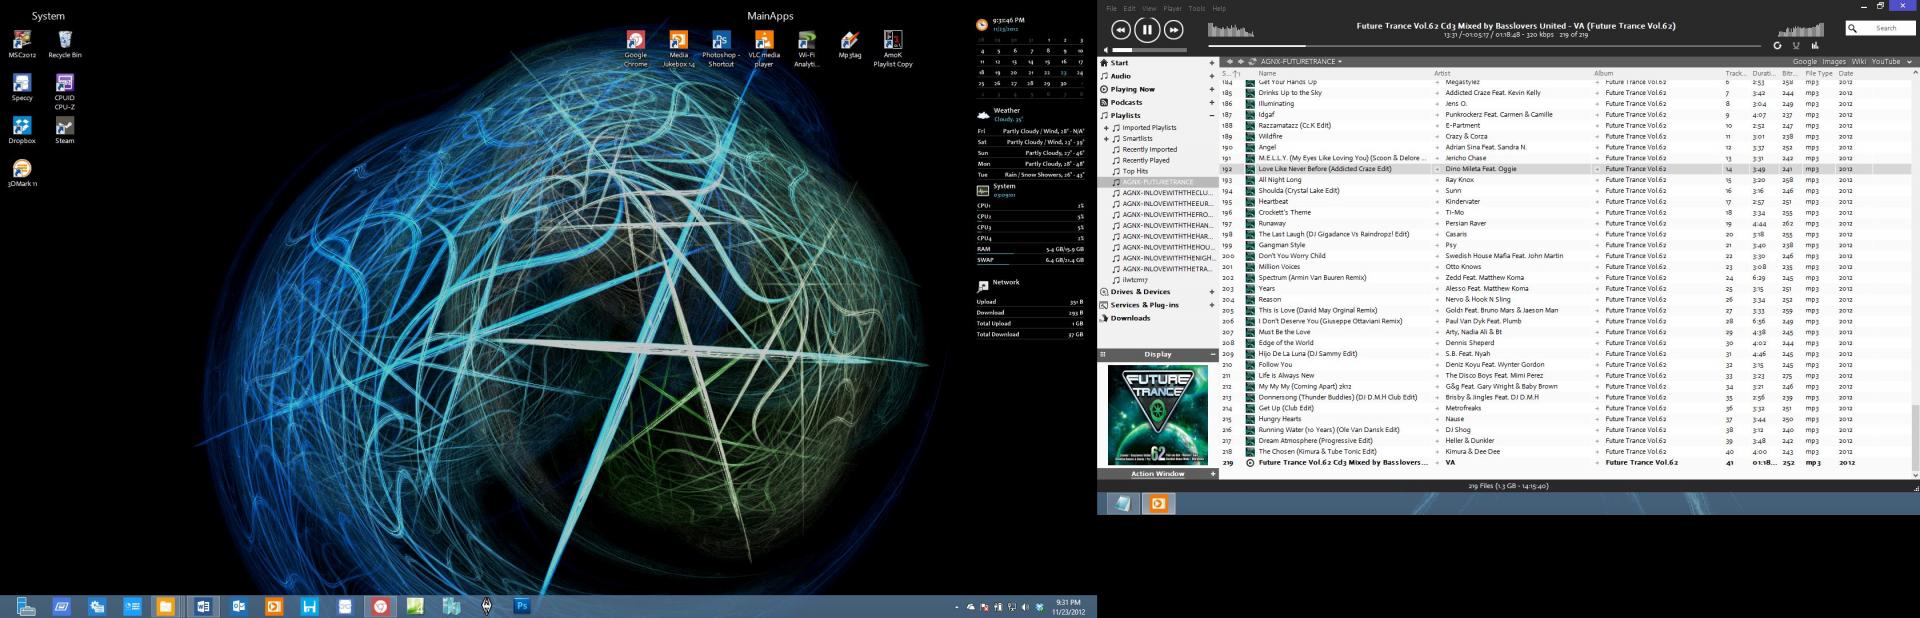1920x618 pixels.
Task: Expand the Imported Playlists tree node
Action: point(1106,128)
